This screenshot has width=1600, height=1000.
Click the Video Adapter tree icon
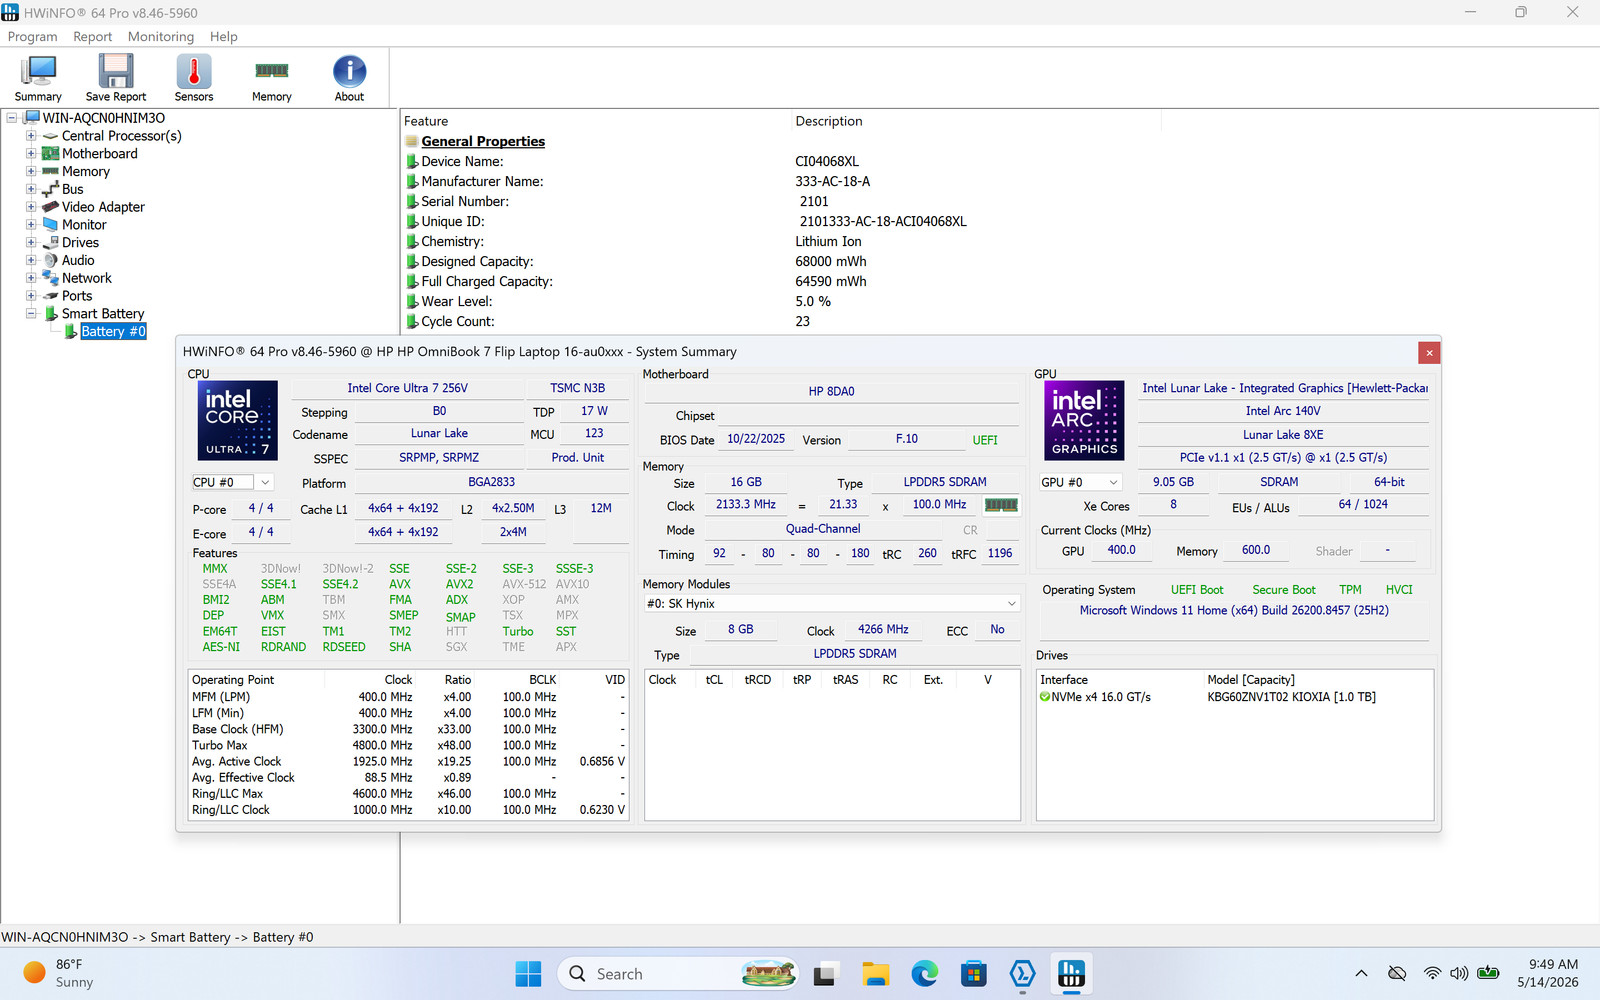[x=50, y=207]
